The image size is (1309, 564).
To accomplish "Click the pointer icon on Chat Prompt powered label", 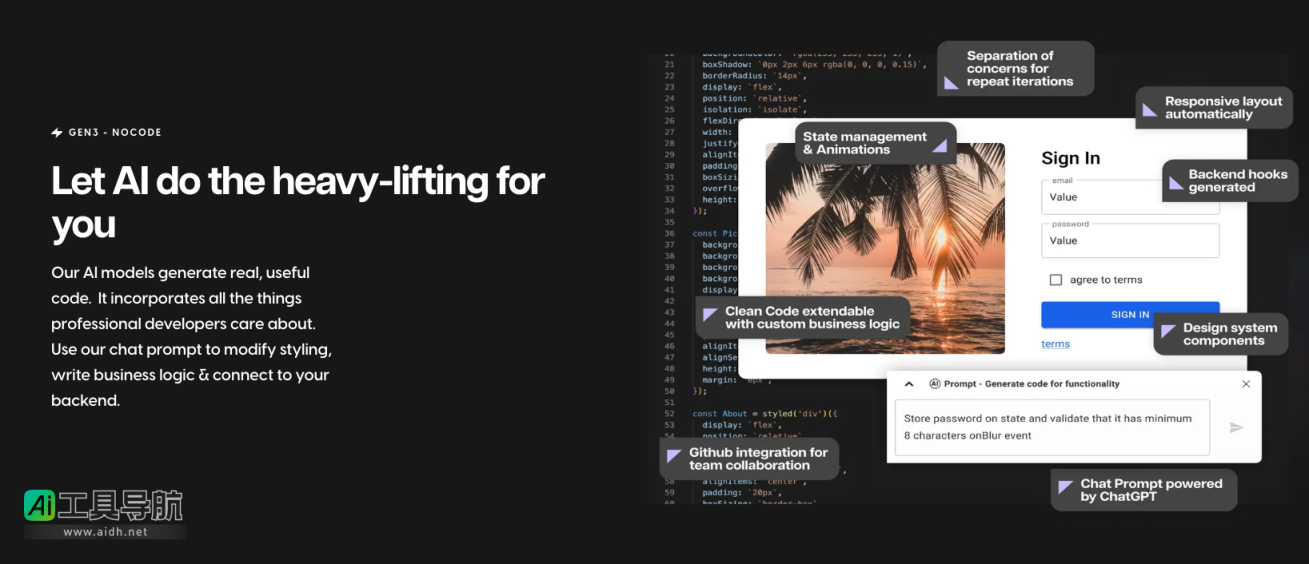I will pos(1066,489).
